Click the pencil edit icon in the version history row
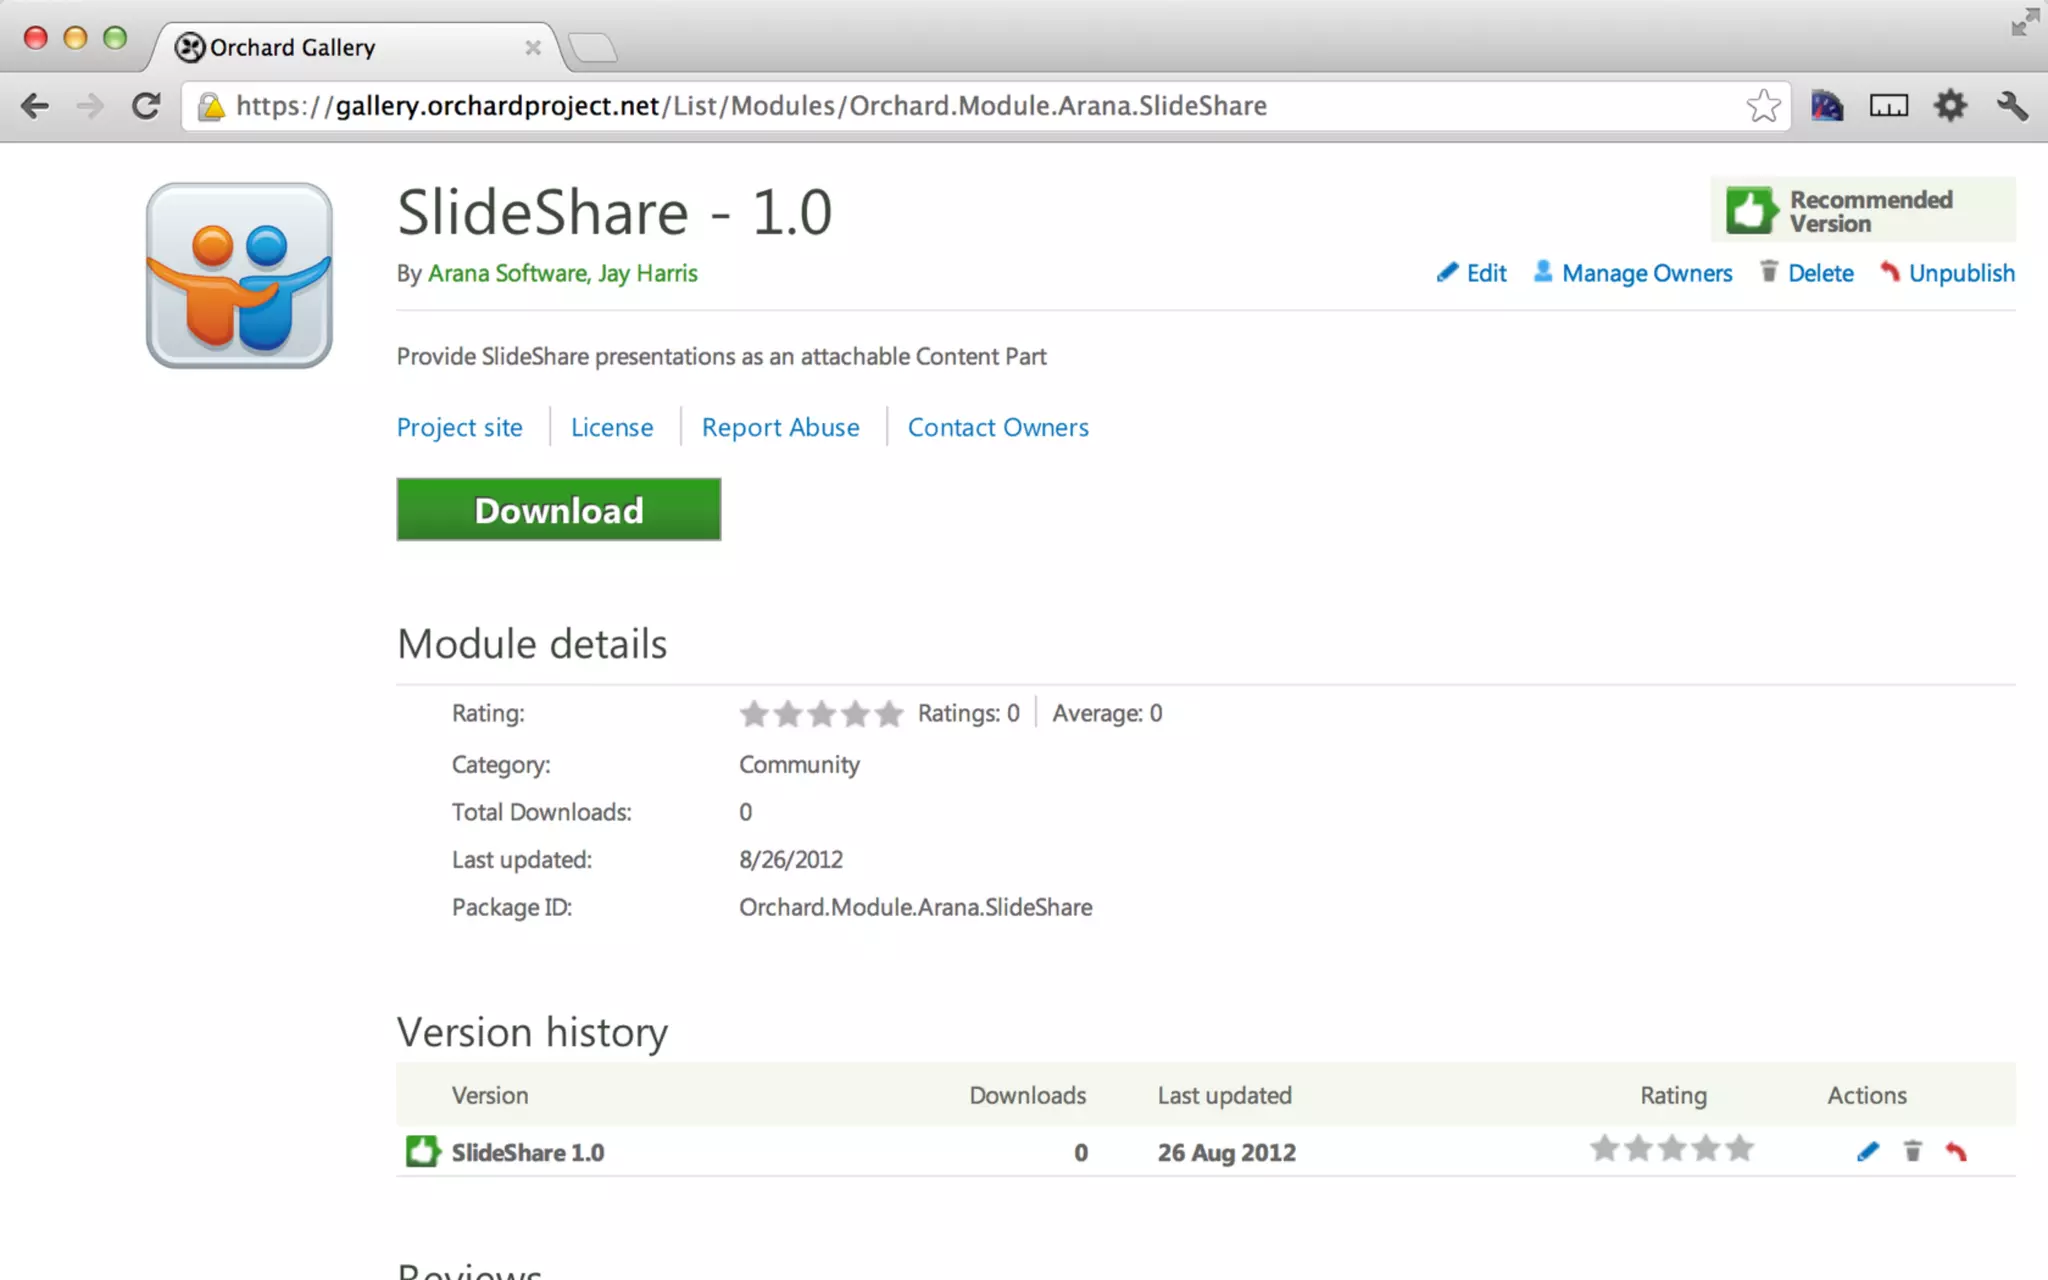This screenshot has height=1280, width=2048. tap(1867, 1152)
